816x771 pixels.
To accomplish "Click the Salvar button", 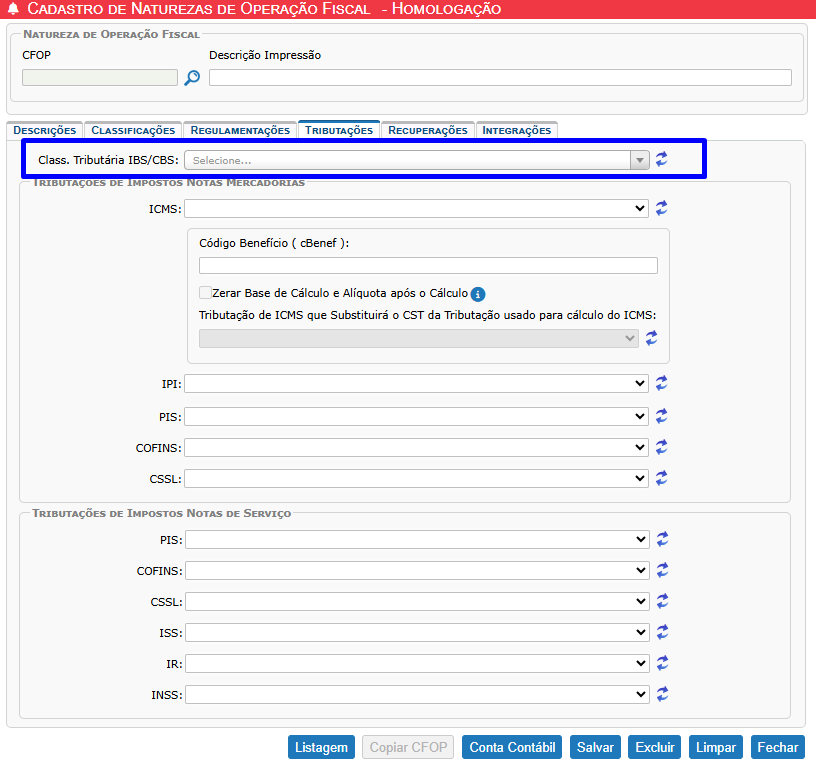I will [x=595, y=747].
